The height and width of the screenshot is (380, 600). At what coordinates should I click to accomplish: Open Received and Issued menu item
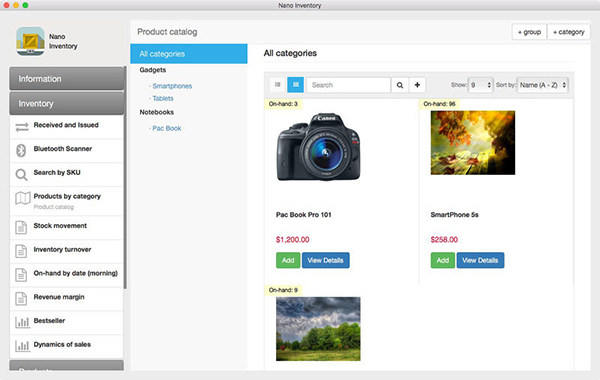pos(67,127)
